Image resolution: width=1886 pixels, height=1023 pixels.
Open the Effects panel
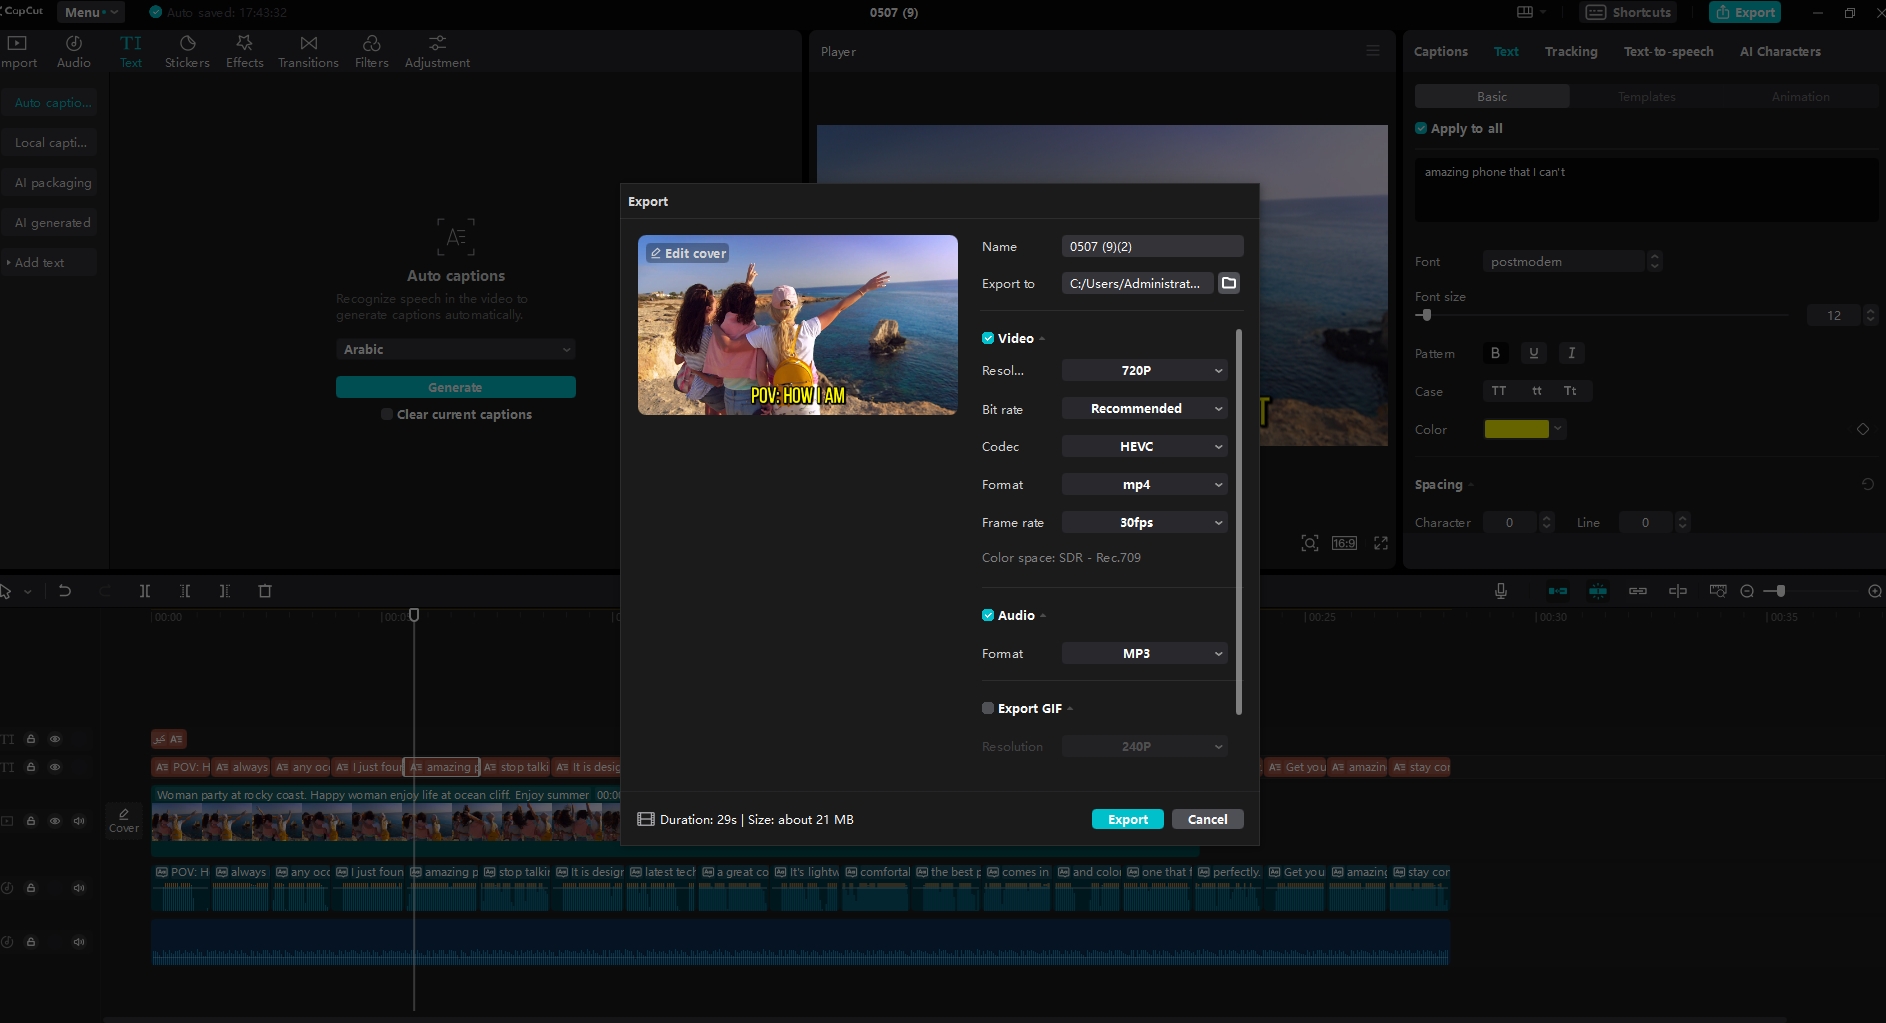[243, 51]
